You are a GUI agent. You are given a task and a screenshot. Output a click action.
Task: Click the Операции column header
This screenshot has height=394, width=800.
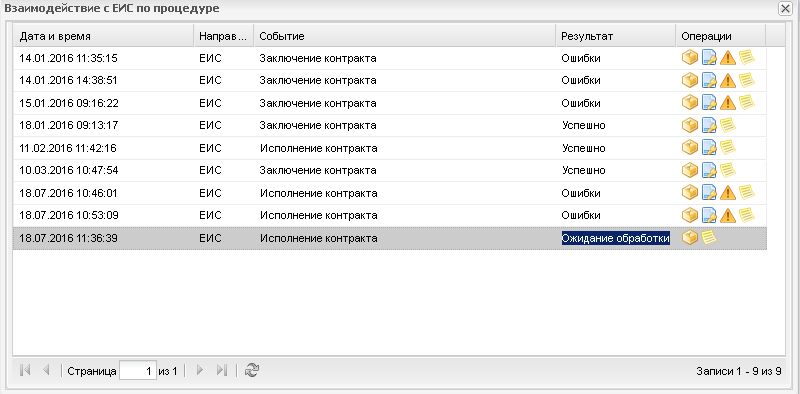[721, 36]
